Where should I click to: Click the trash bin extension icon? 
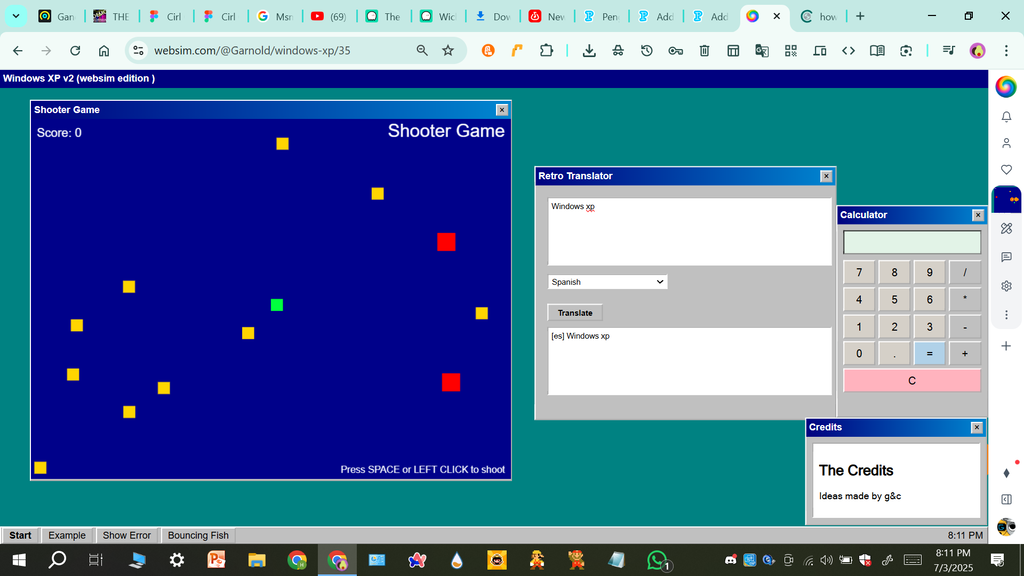704,50
